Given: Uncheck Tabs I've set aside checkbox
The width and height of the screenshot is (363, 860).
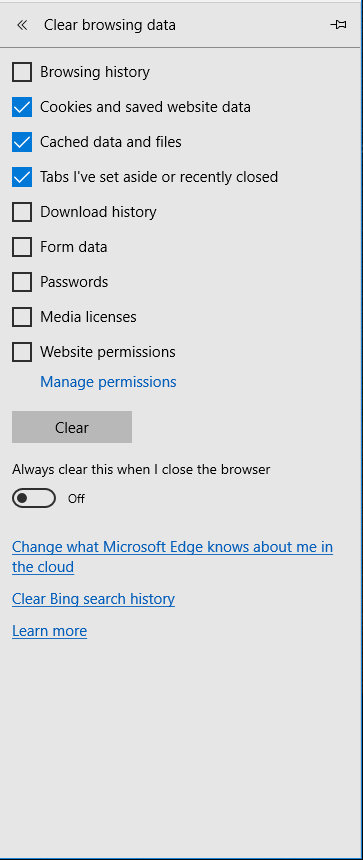Looking at the screenshot, I should coord(22,177).
